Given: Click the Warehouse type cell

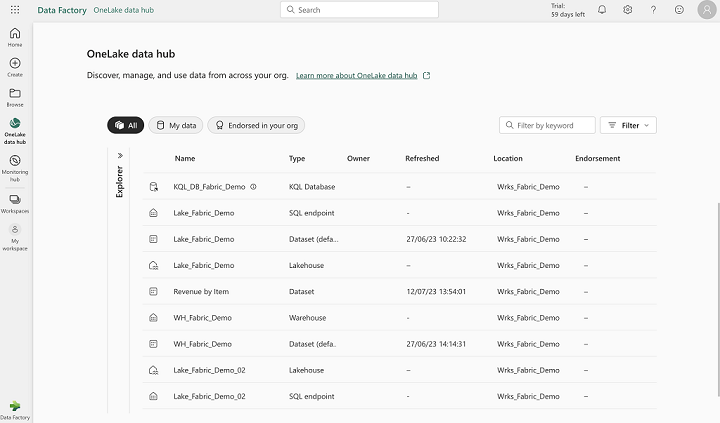Looking at the screenshot, I should tap(307, 317).
